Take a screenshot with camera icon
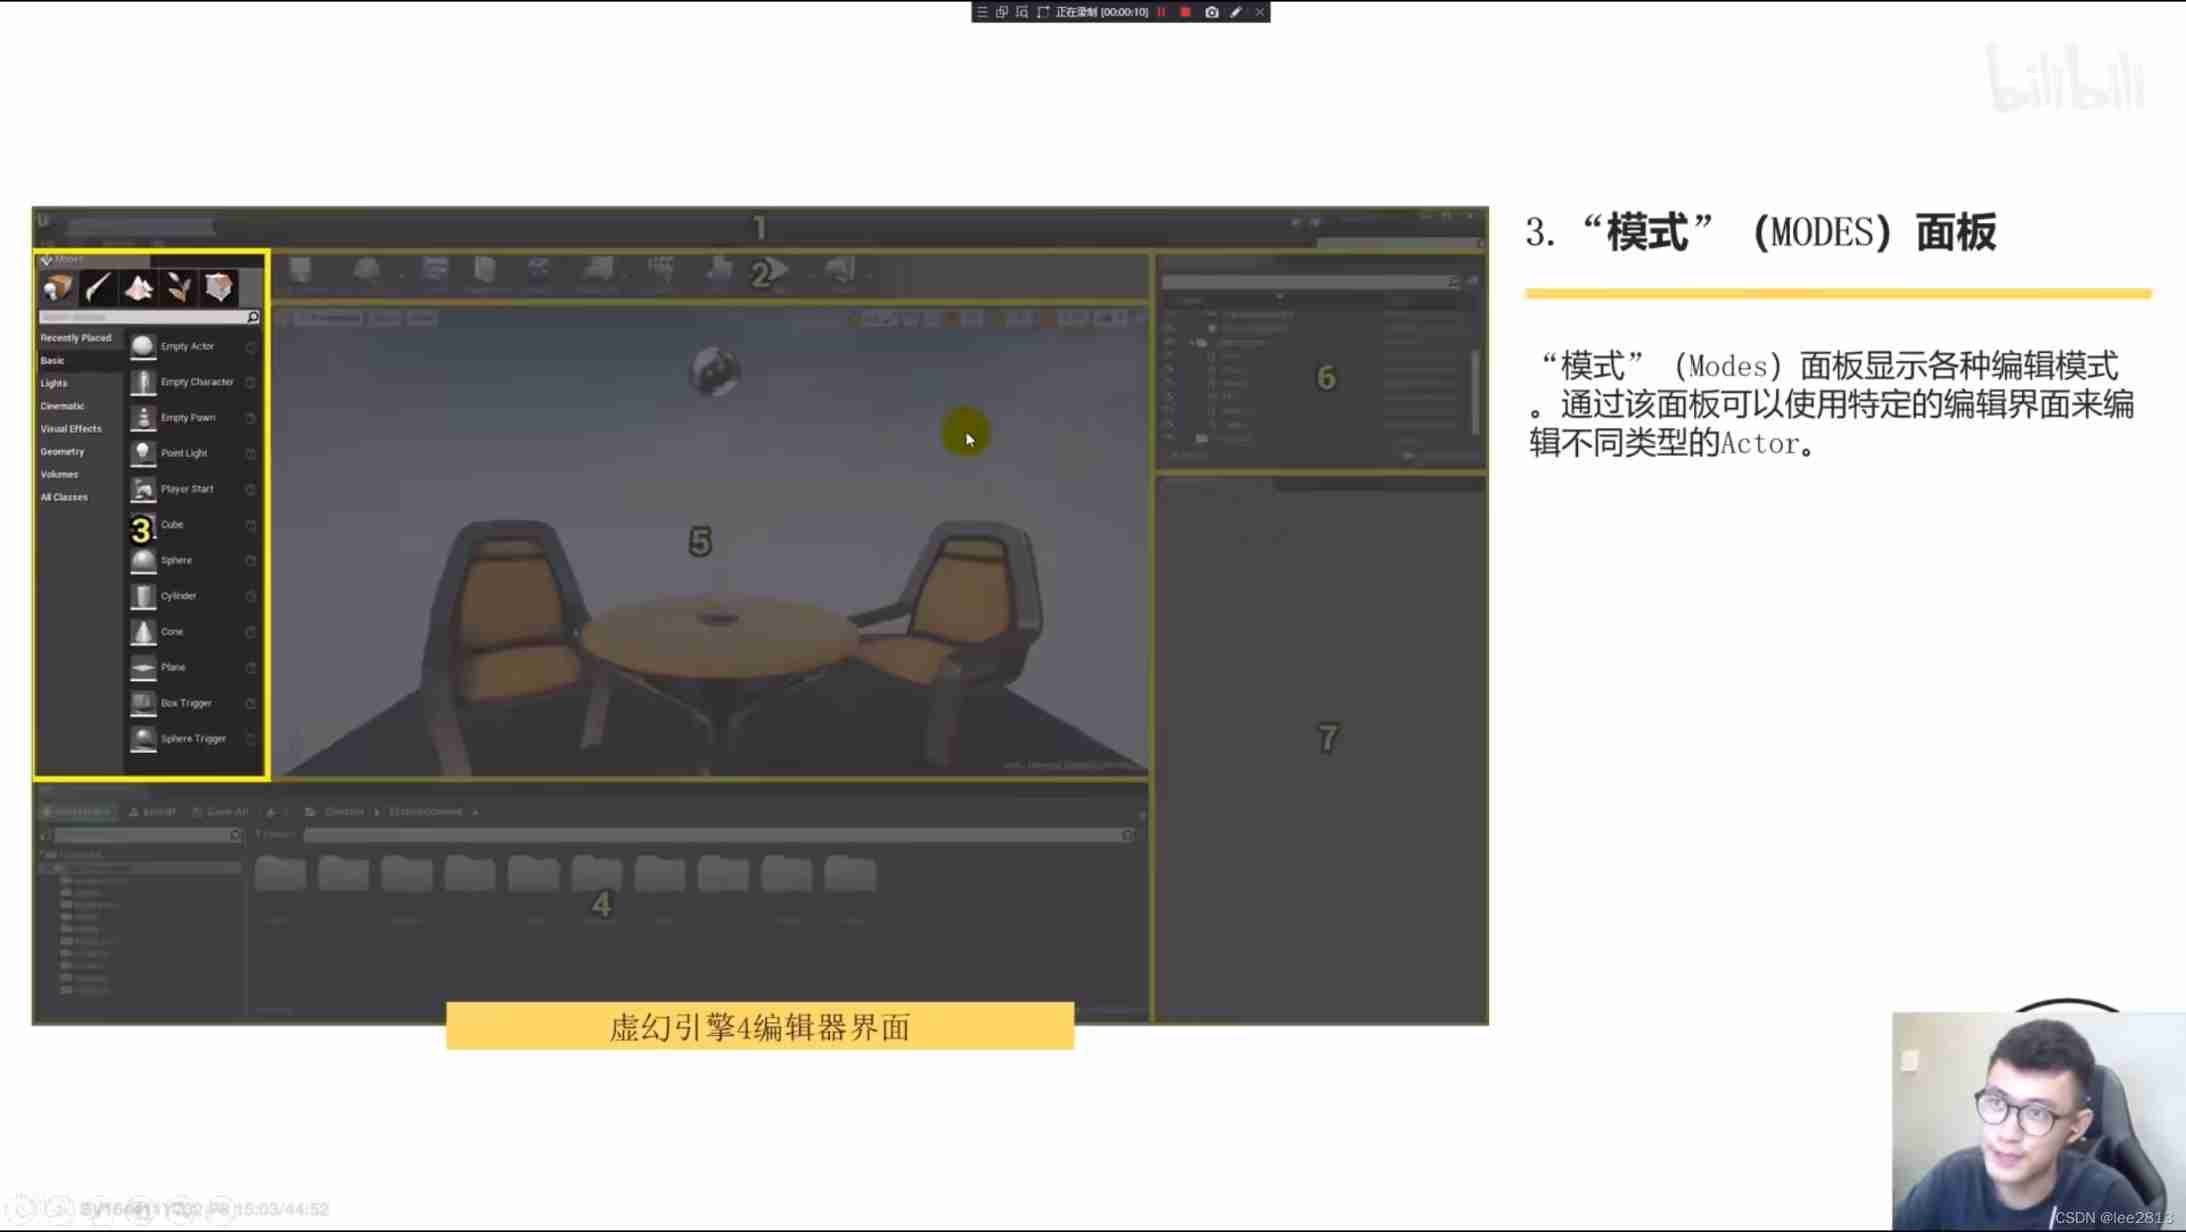Viewport: 2186px width, 1232px height. coord(1211,12)
